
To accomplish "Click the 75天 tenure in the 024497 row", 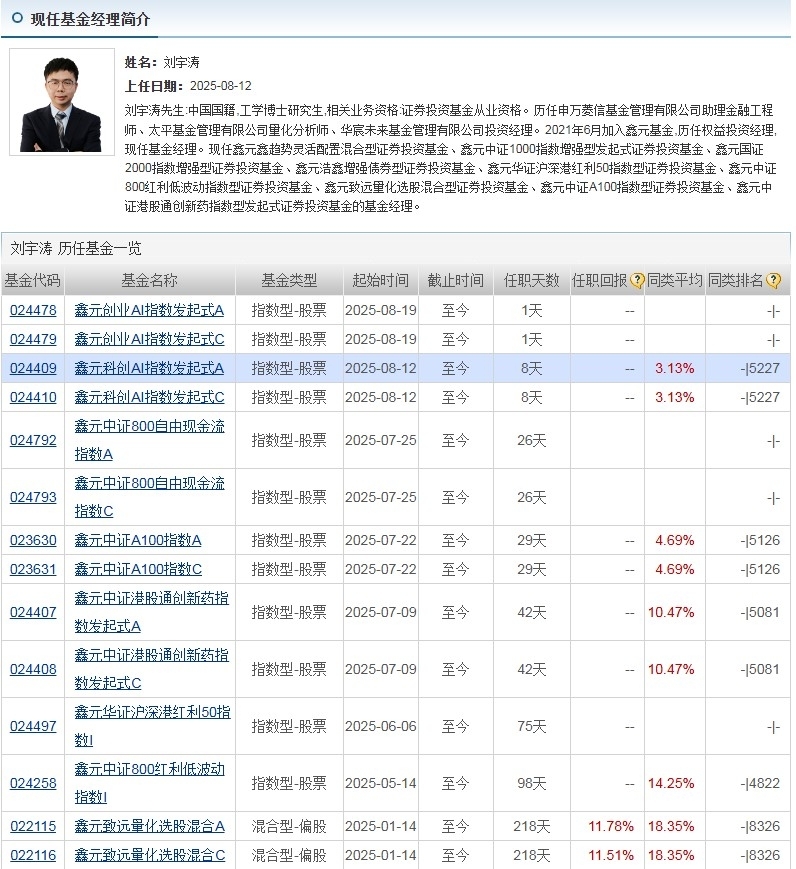I will 532,726.
